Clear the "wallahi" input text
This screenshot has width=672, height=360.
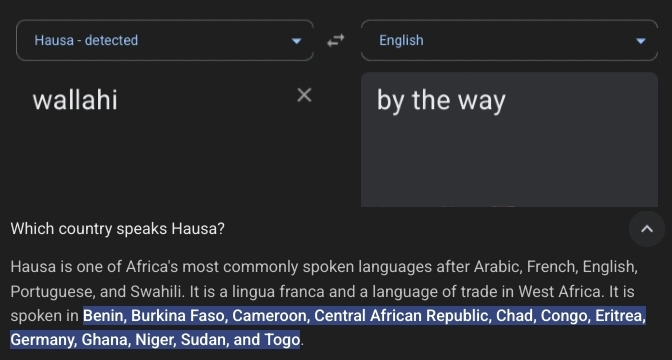click(304, 95)
